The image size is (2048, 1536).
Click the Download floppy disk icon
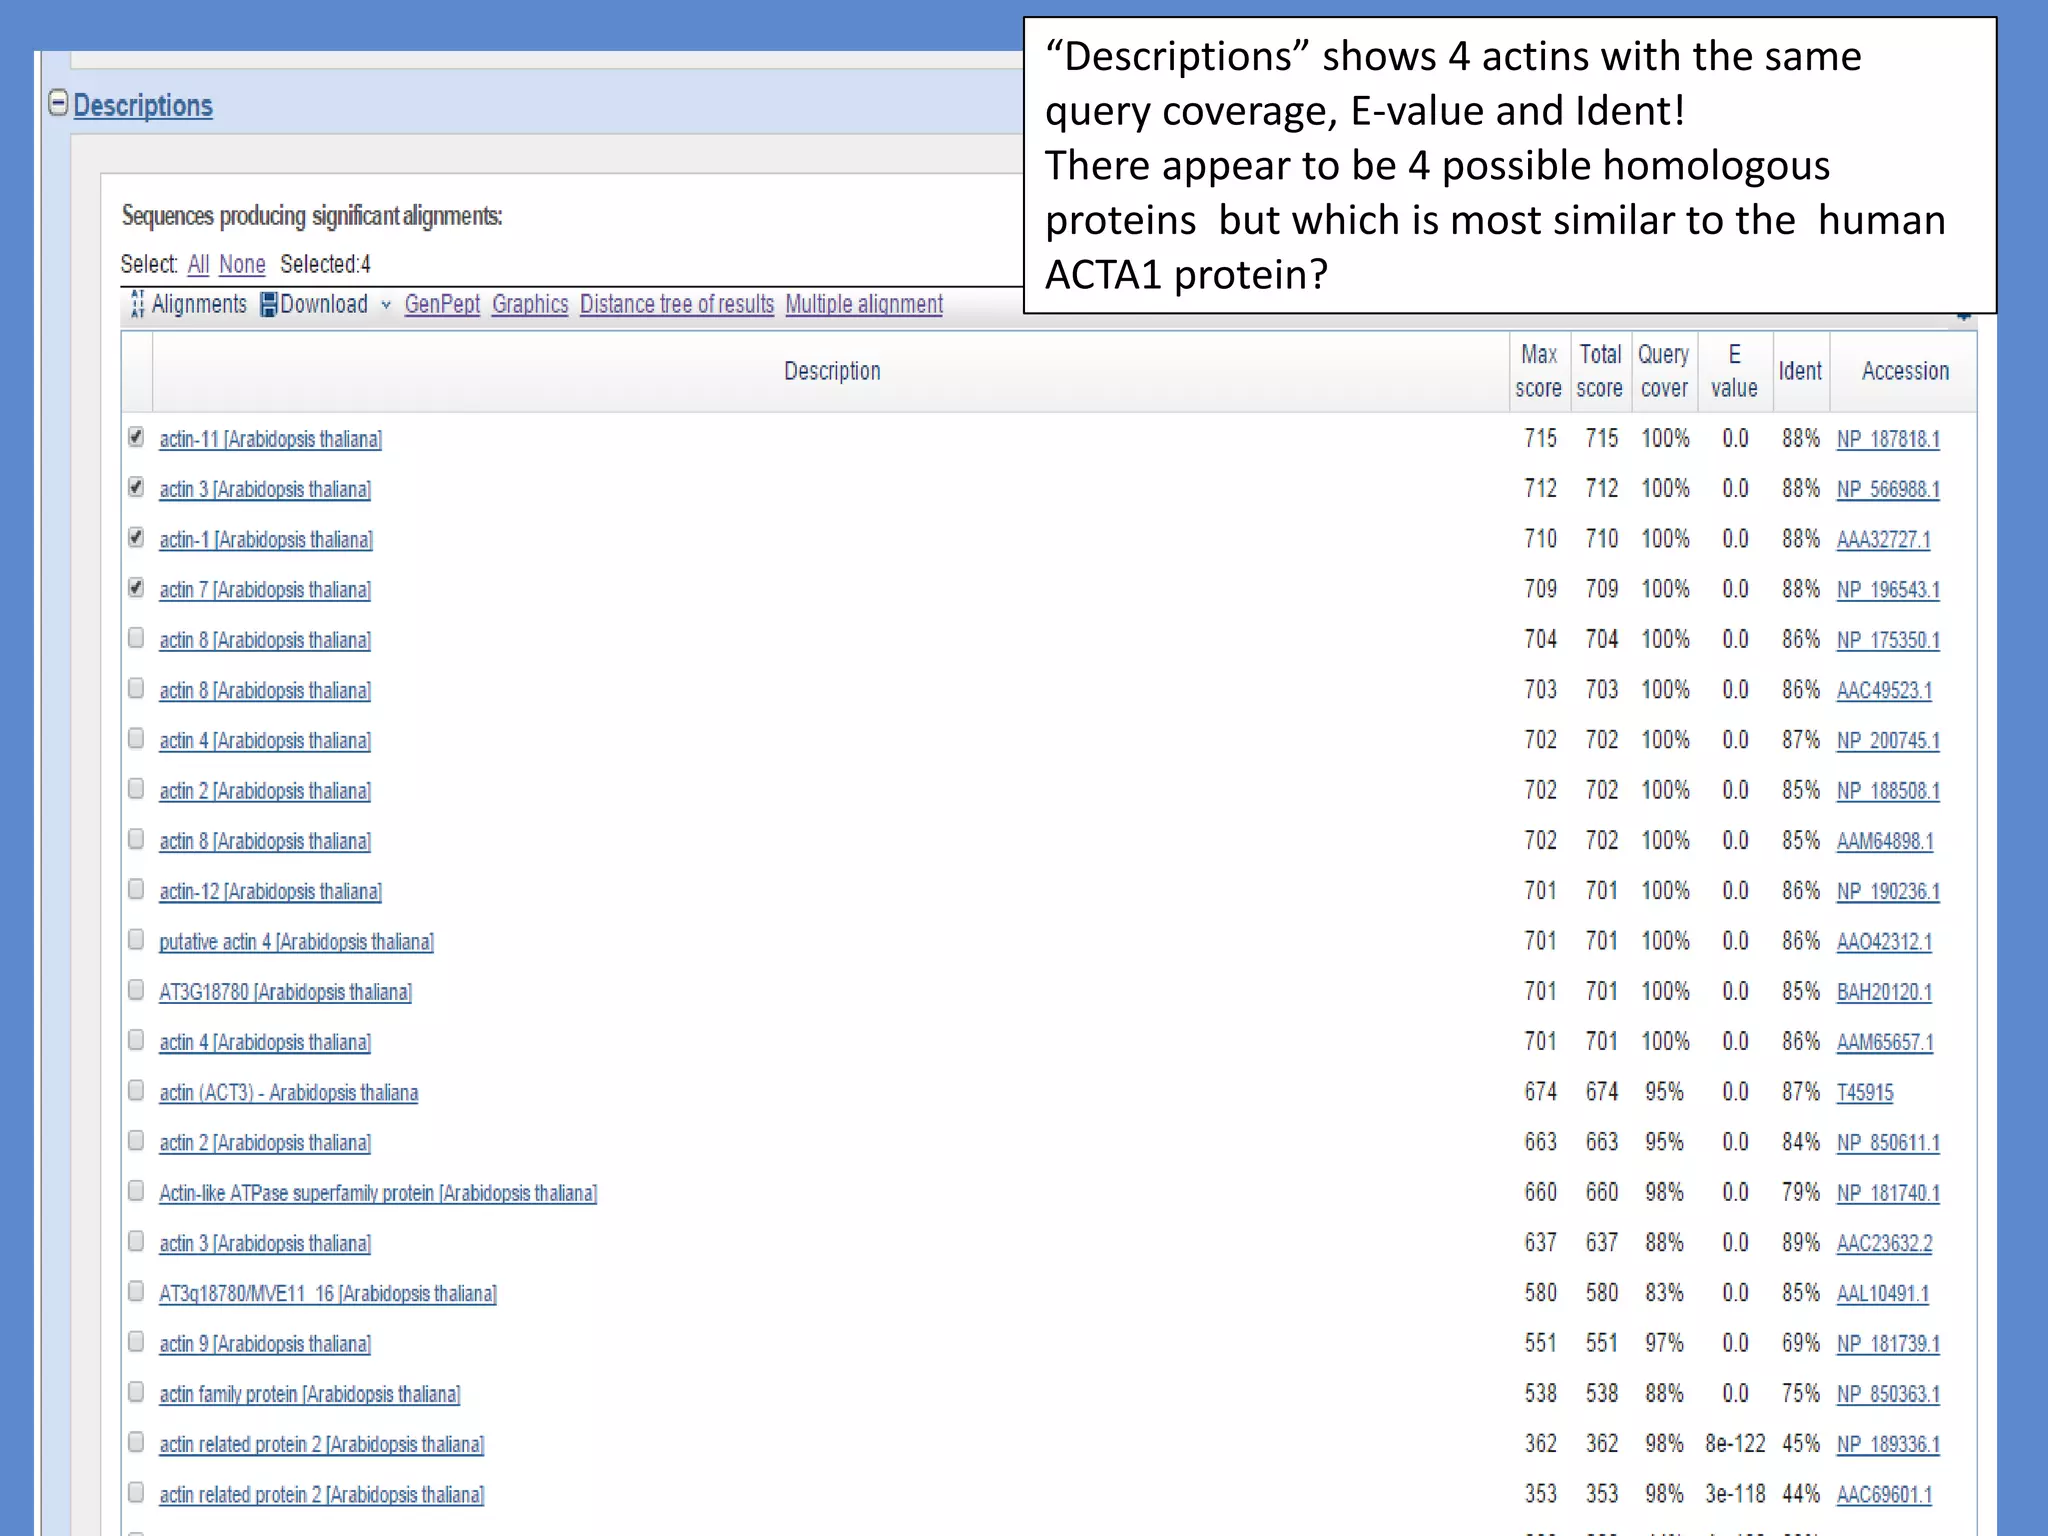268,305
